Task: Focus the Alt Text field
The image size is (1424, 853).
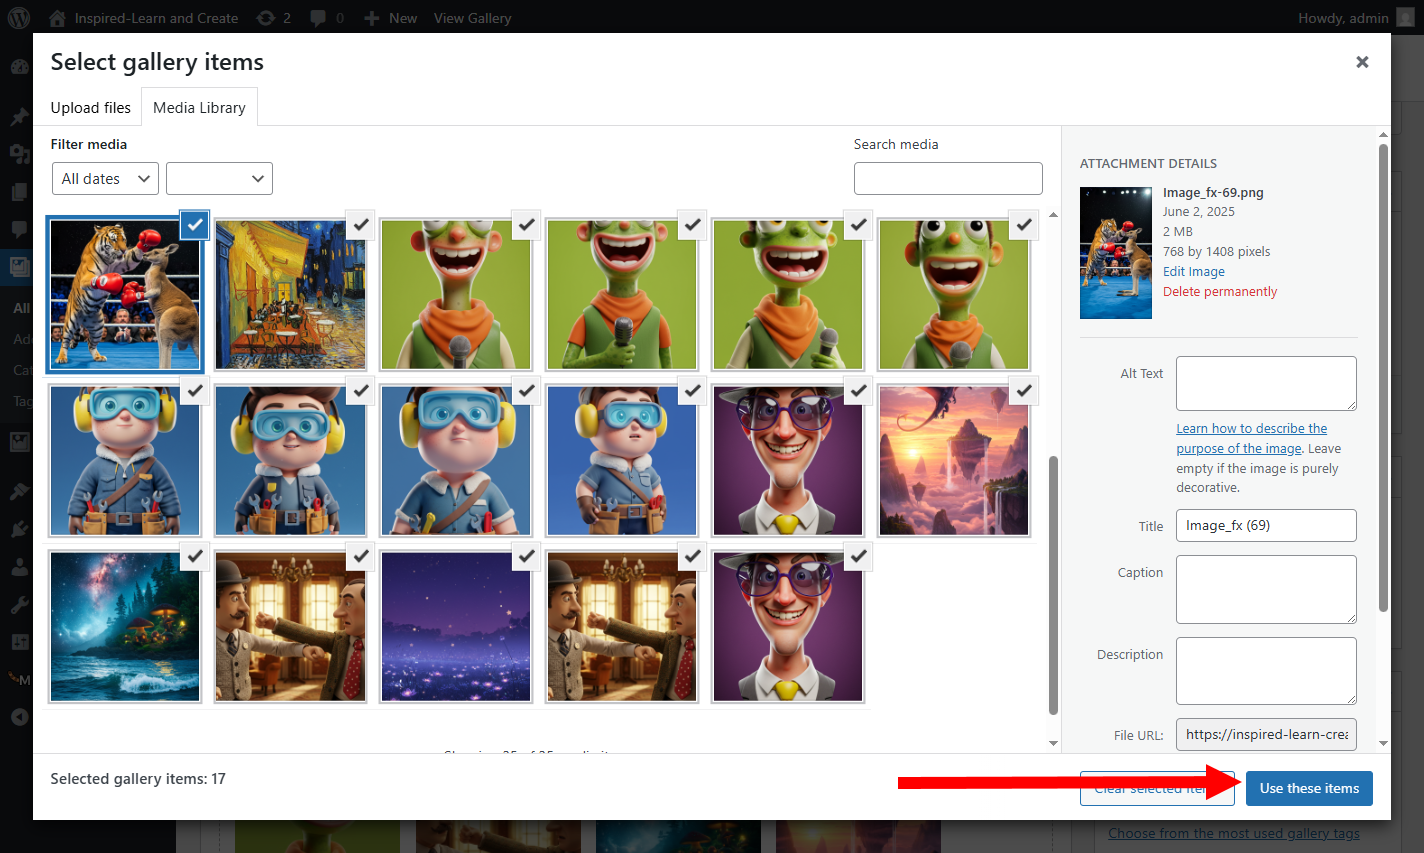Action: (1266, 383)
